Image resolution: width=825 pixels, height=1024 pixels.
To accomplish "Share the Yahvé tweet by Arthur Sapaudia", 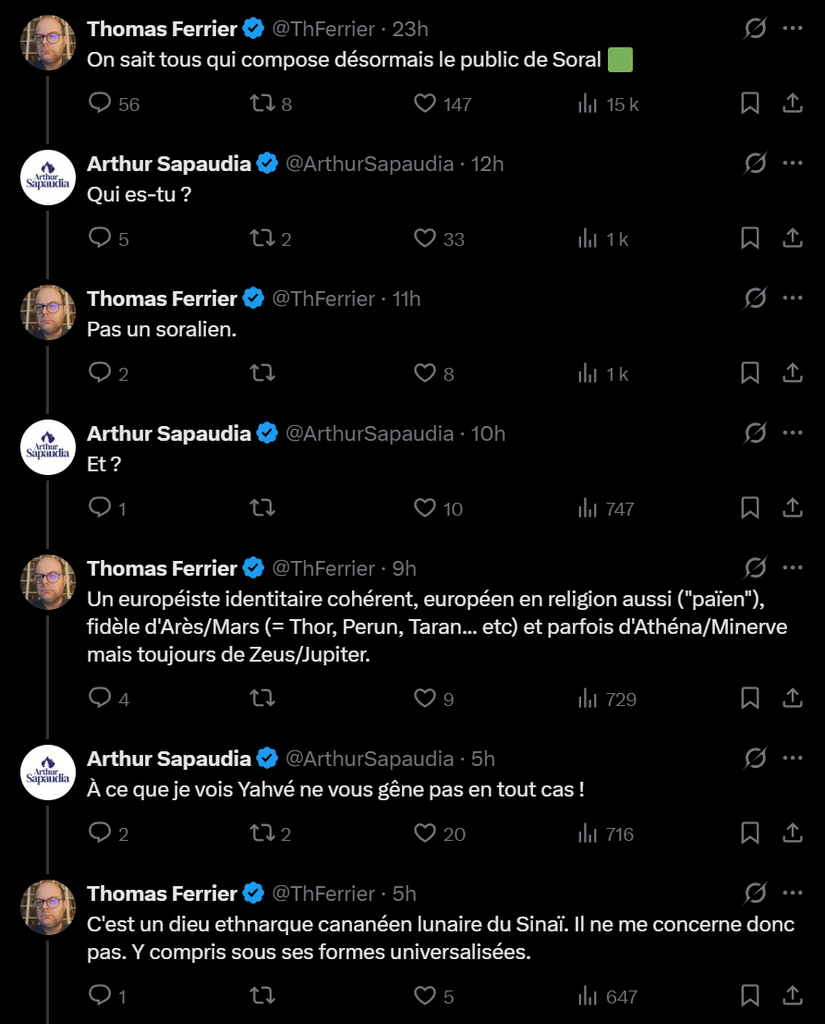I will point(791,833).
